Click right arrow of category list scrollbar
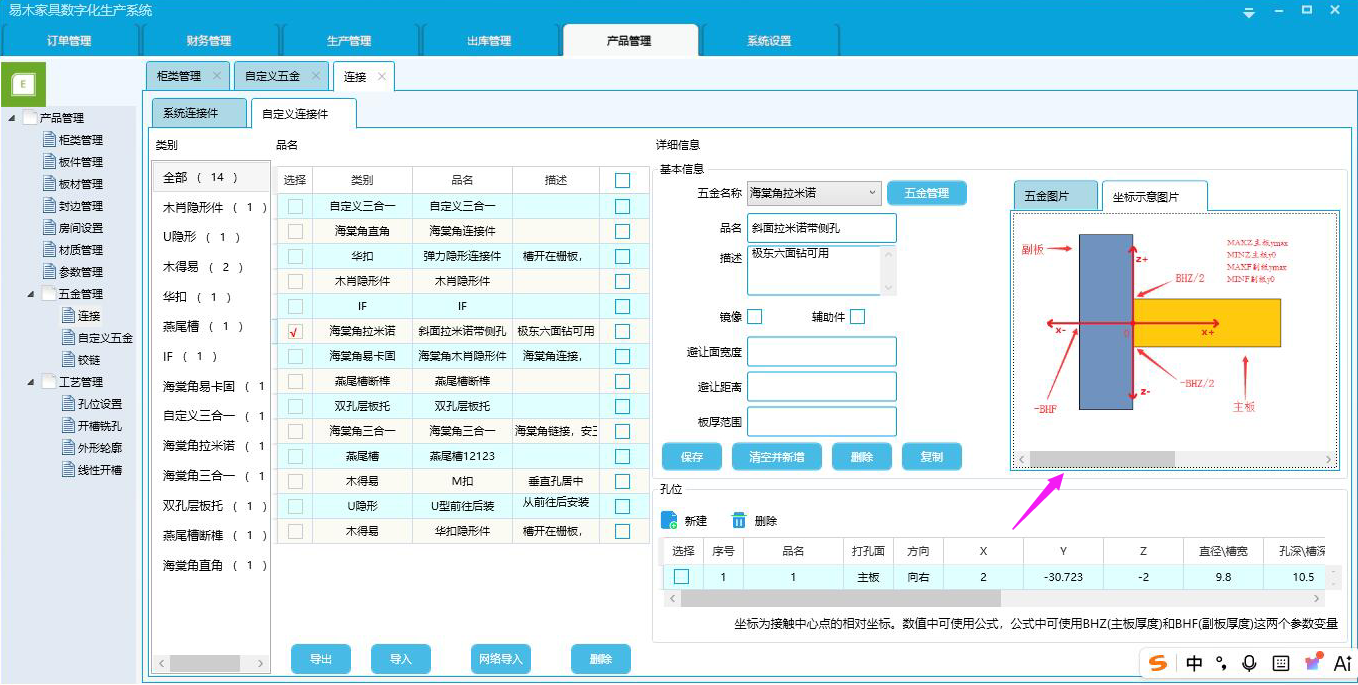1358x685 pixels. [262, 664]
